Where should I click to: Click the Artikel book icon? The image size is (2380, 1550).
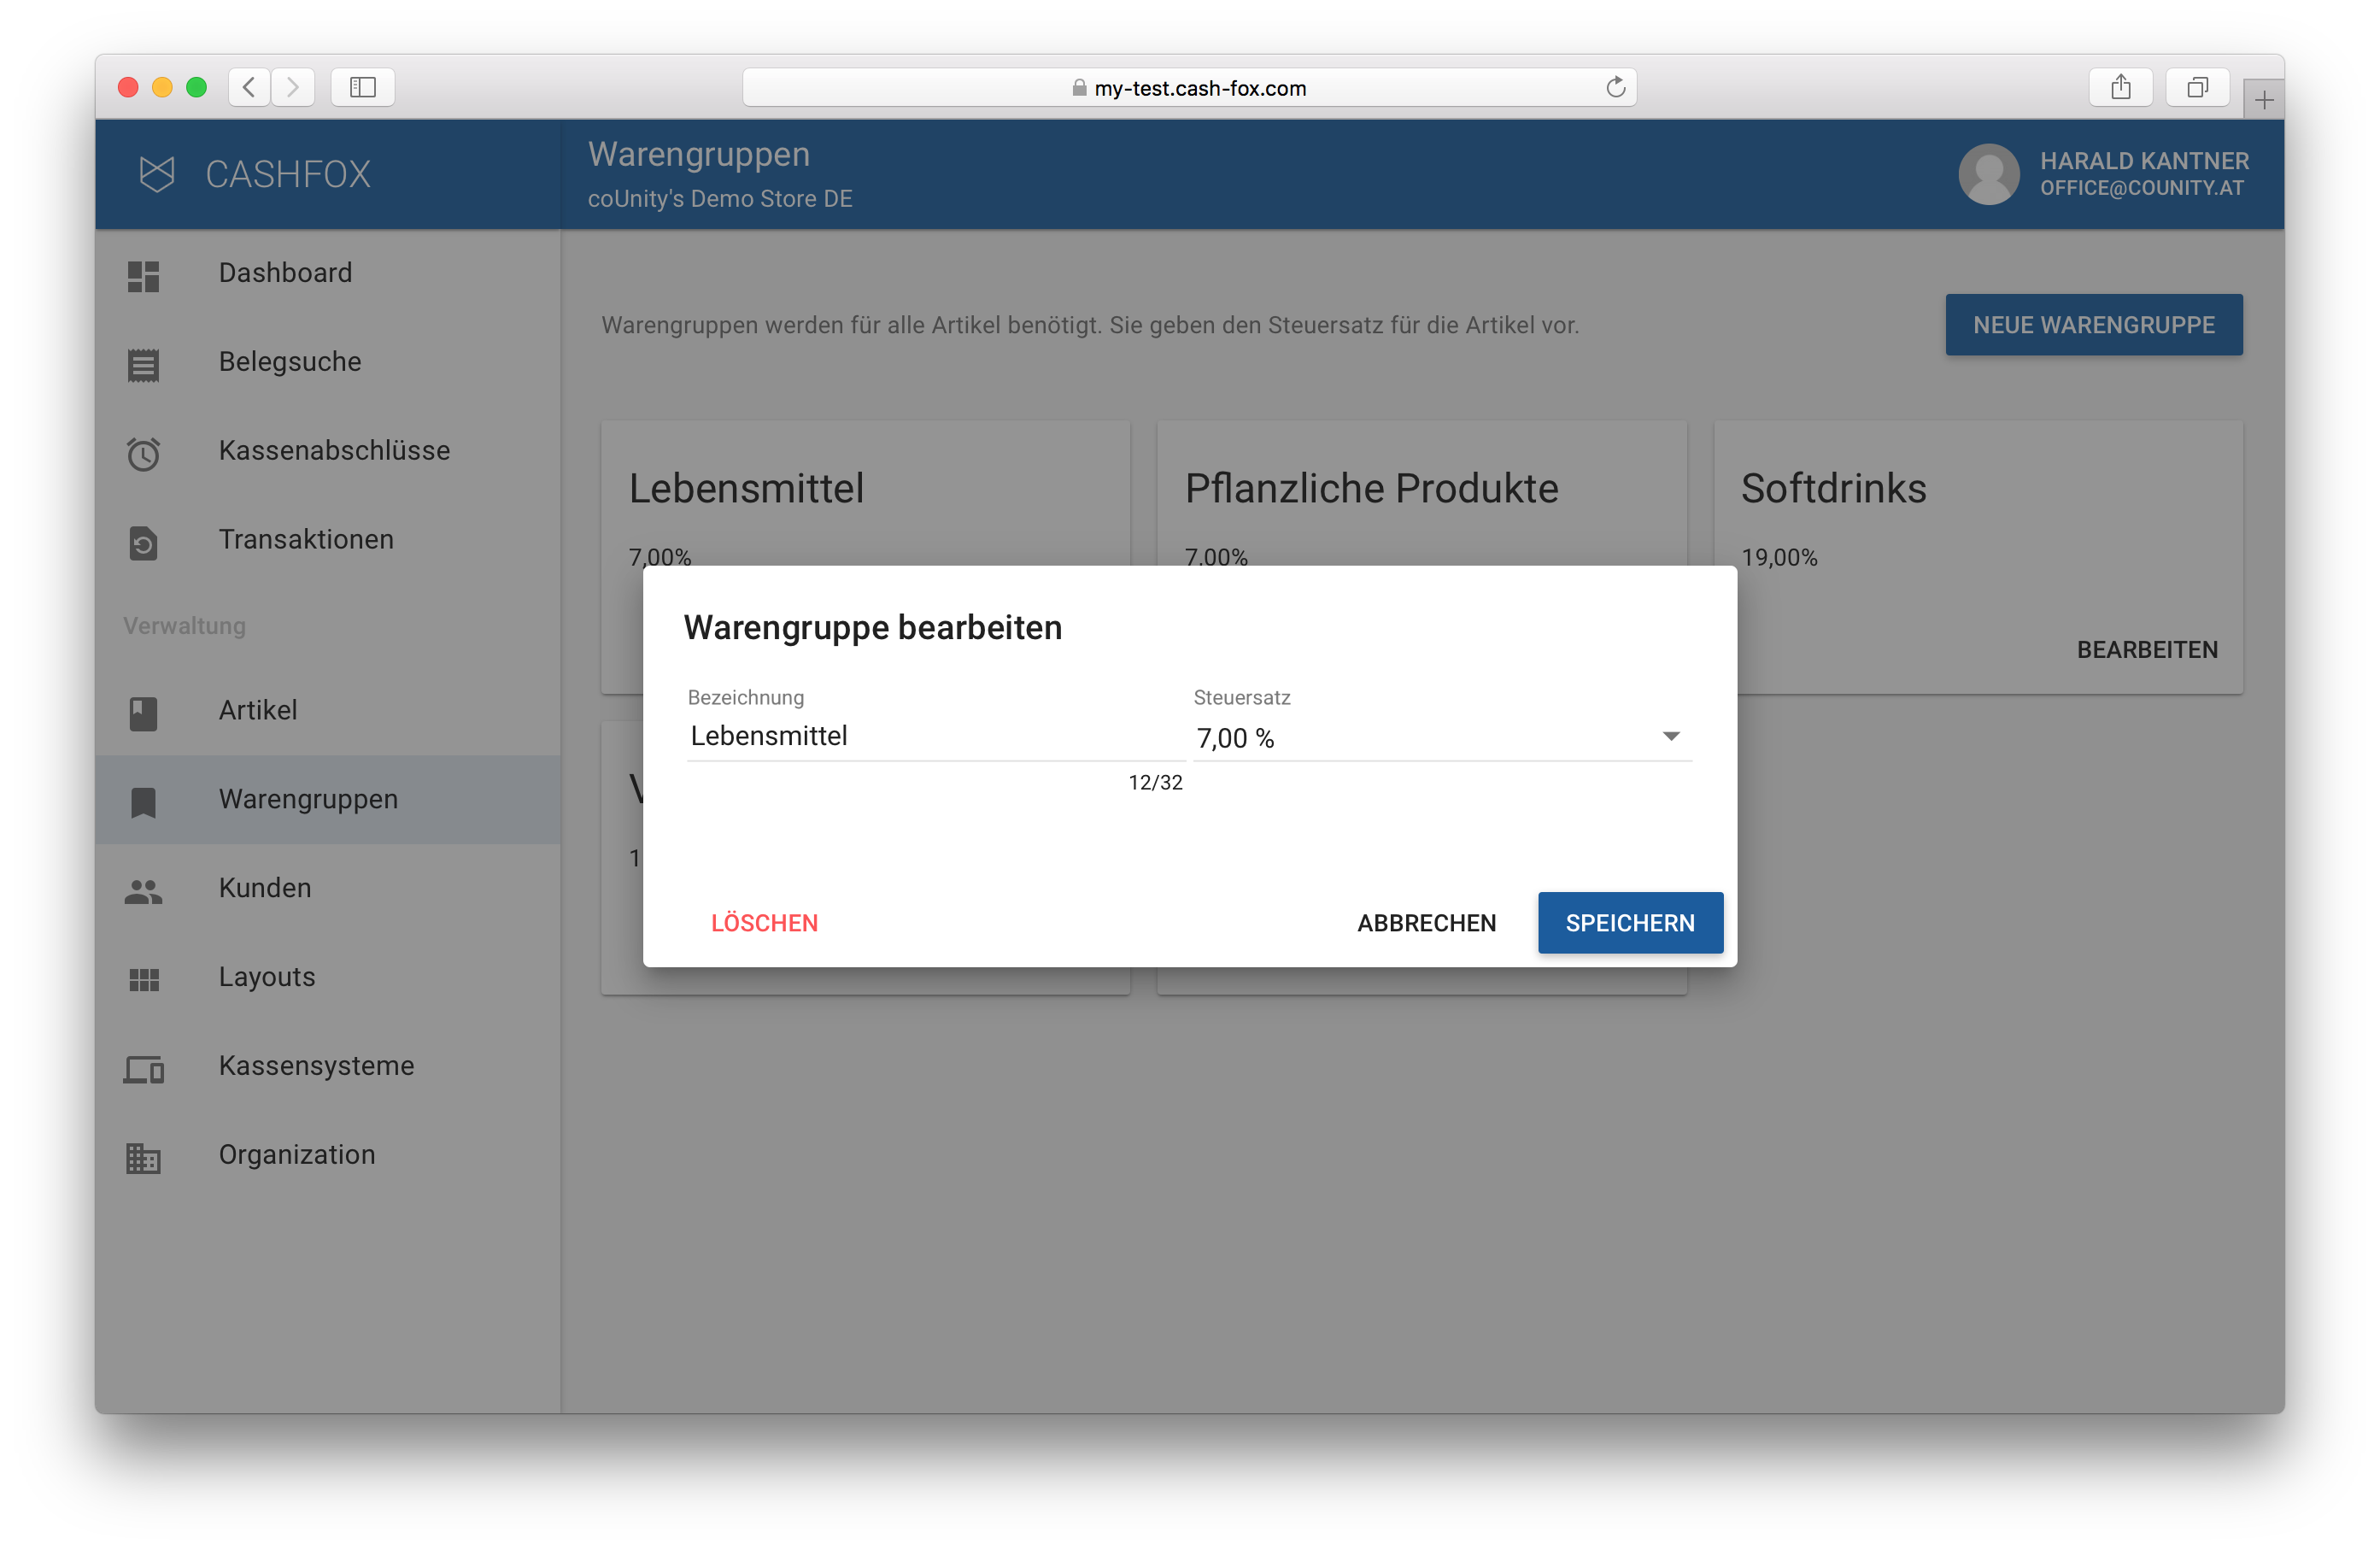point(143,713)
